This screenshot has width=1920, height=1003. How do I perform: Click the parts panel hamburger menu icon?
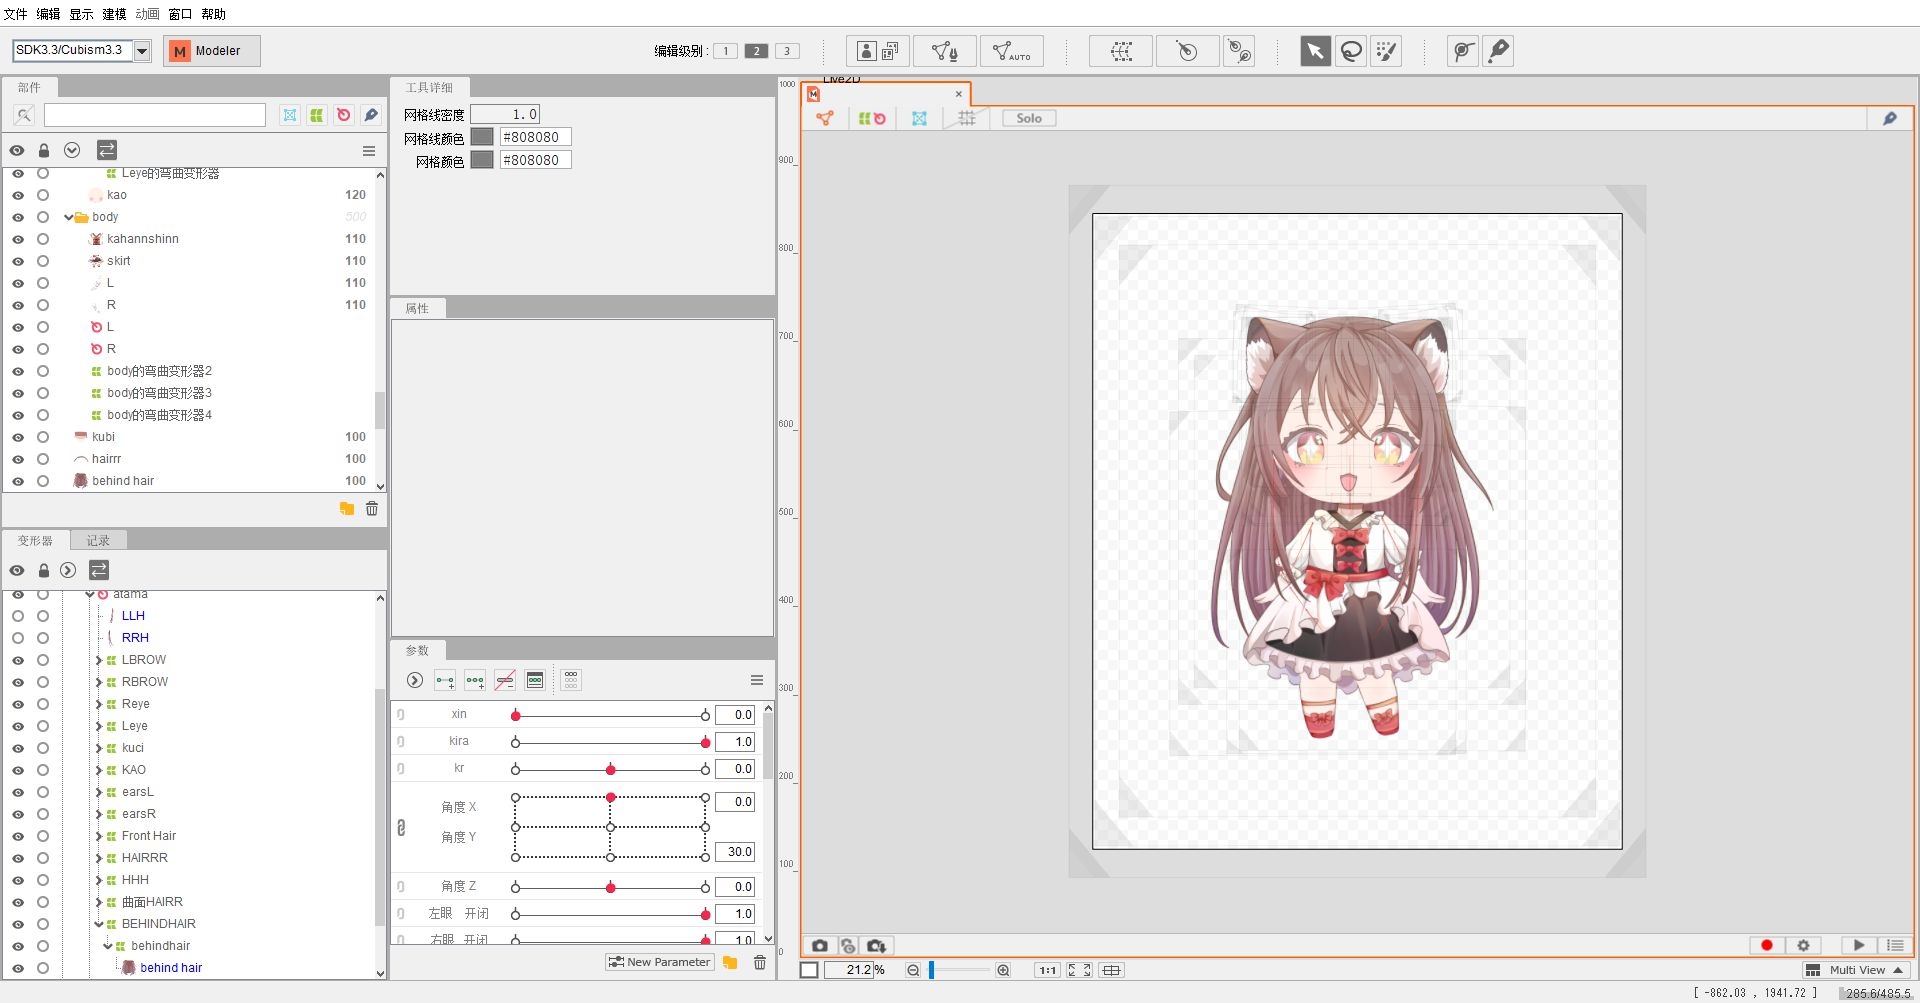(x=369, y=151)
